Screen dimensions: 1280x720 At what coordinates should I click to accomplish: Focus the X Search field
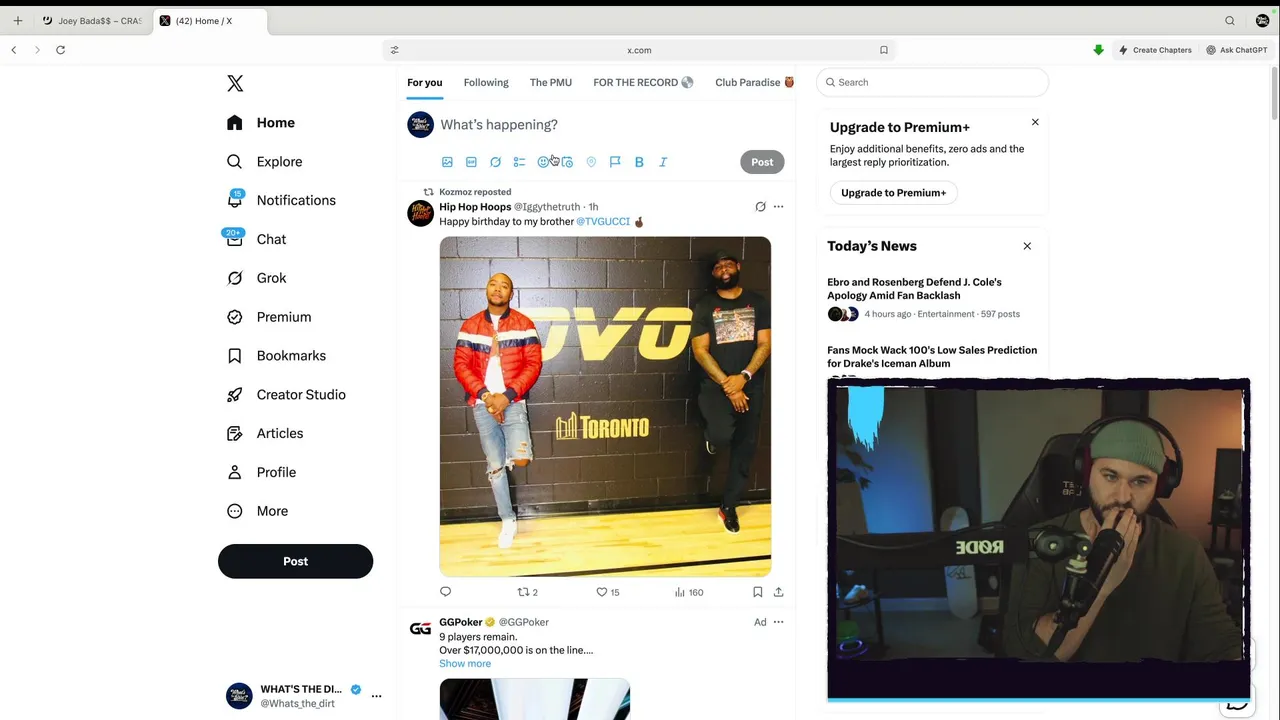click(x=932, y=82)
